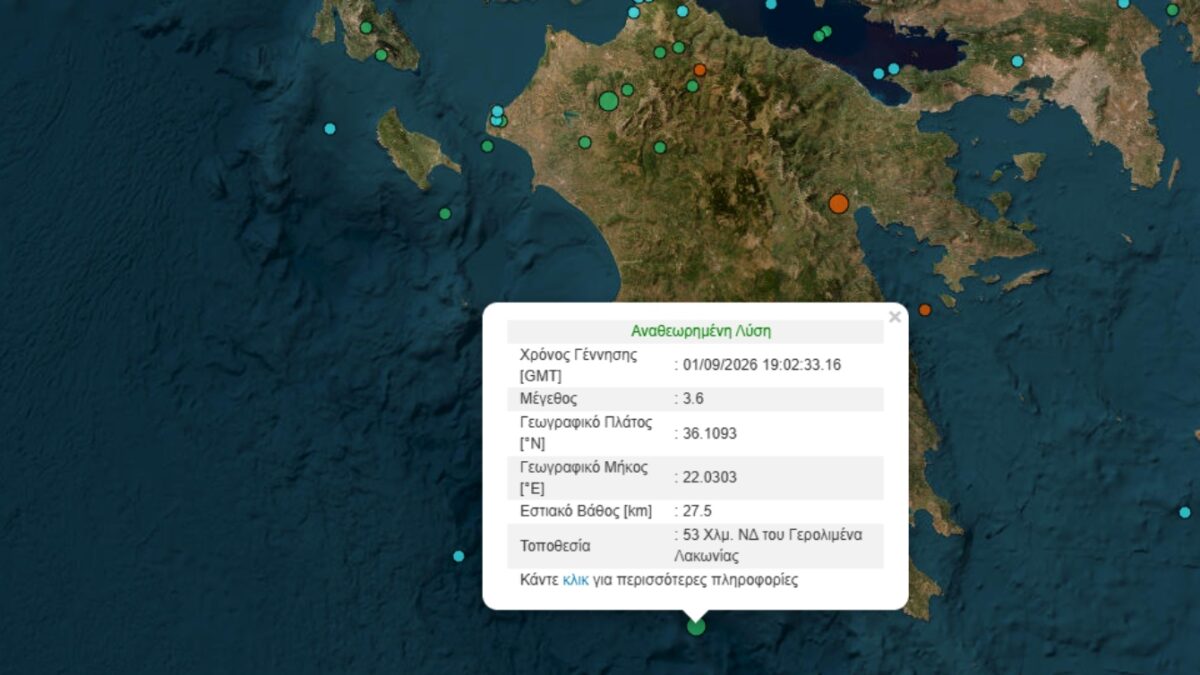Select the upper green marker on Kefalonia island
The height and width of the screenshot is (675, 1200).
point(366,27)
